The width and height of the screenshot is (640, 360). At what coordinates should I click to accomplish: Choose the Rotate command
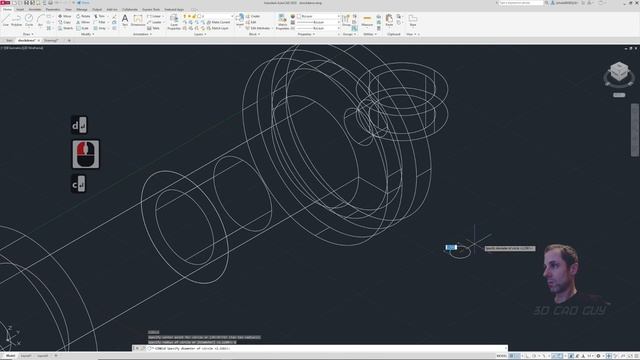[83, 16]
